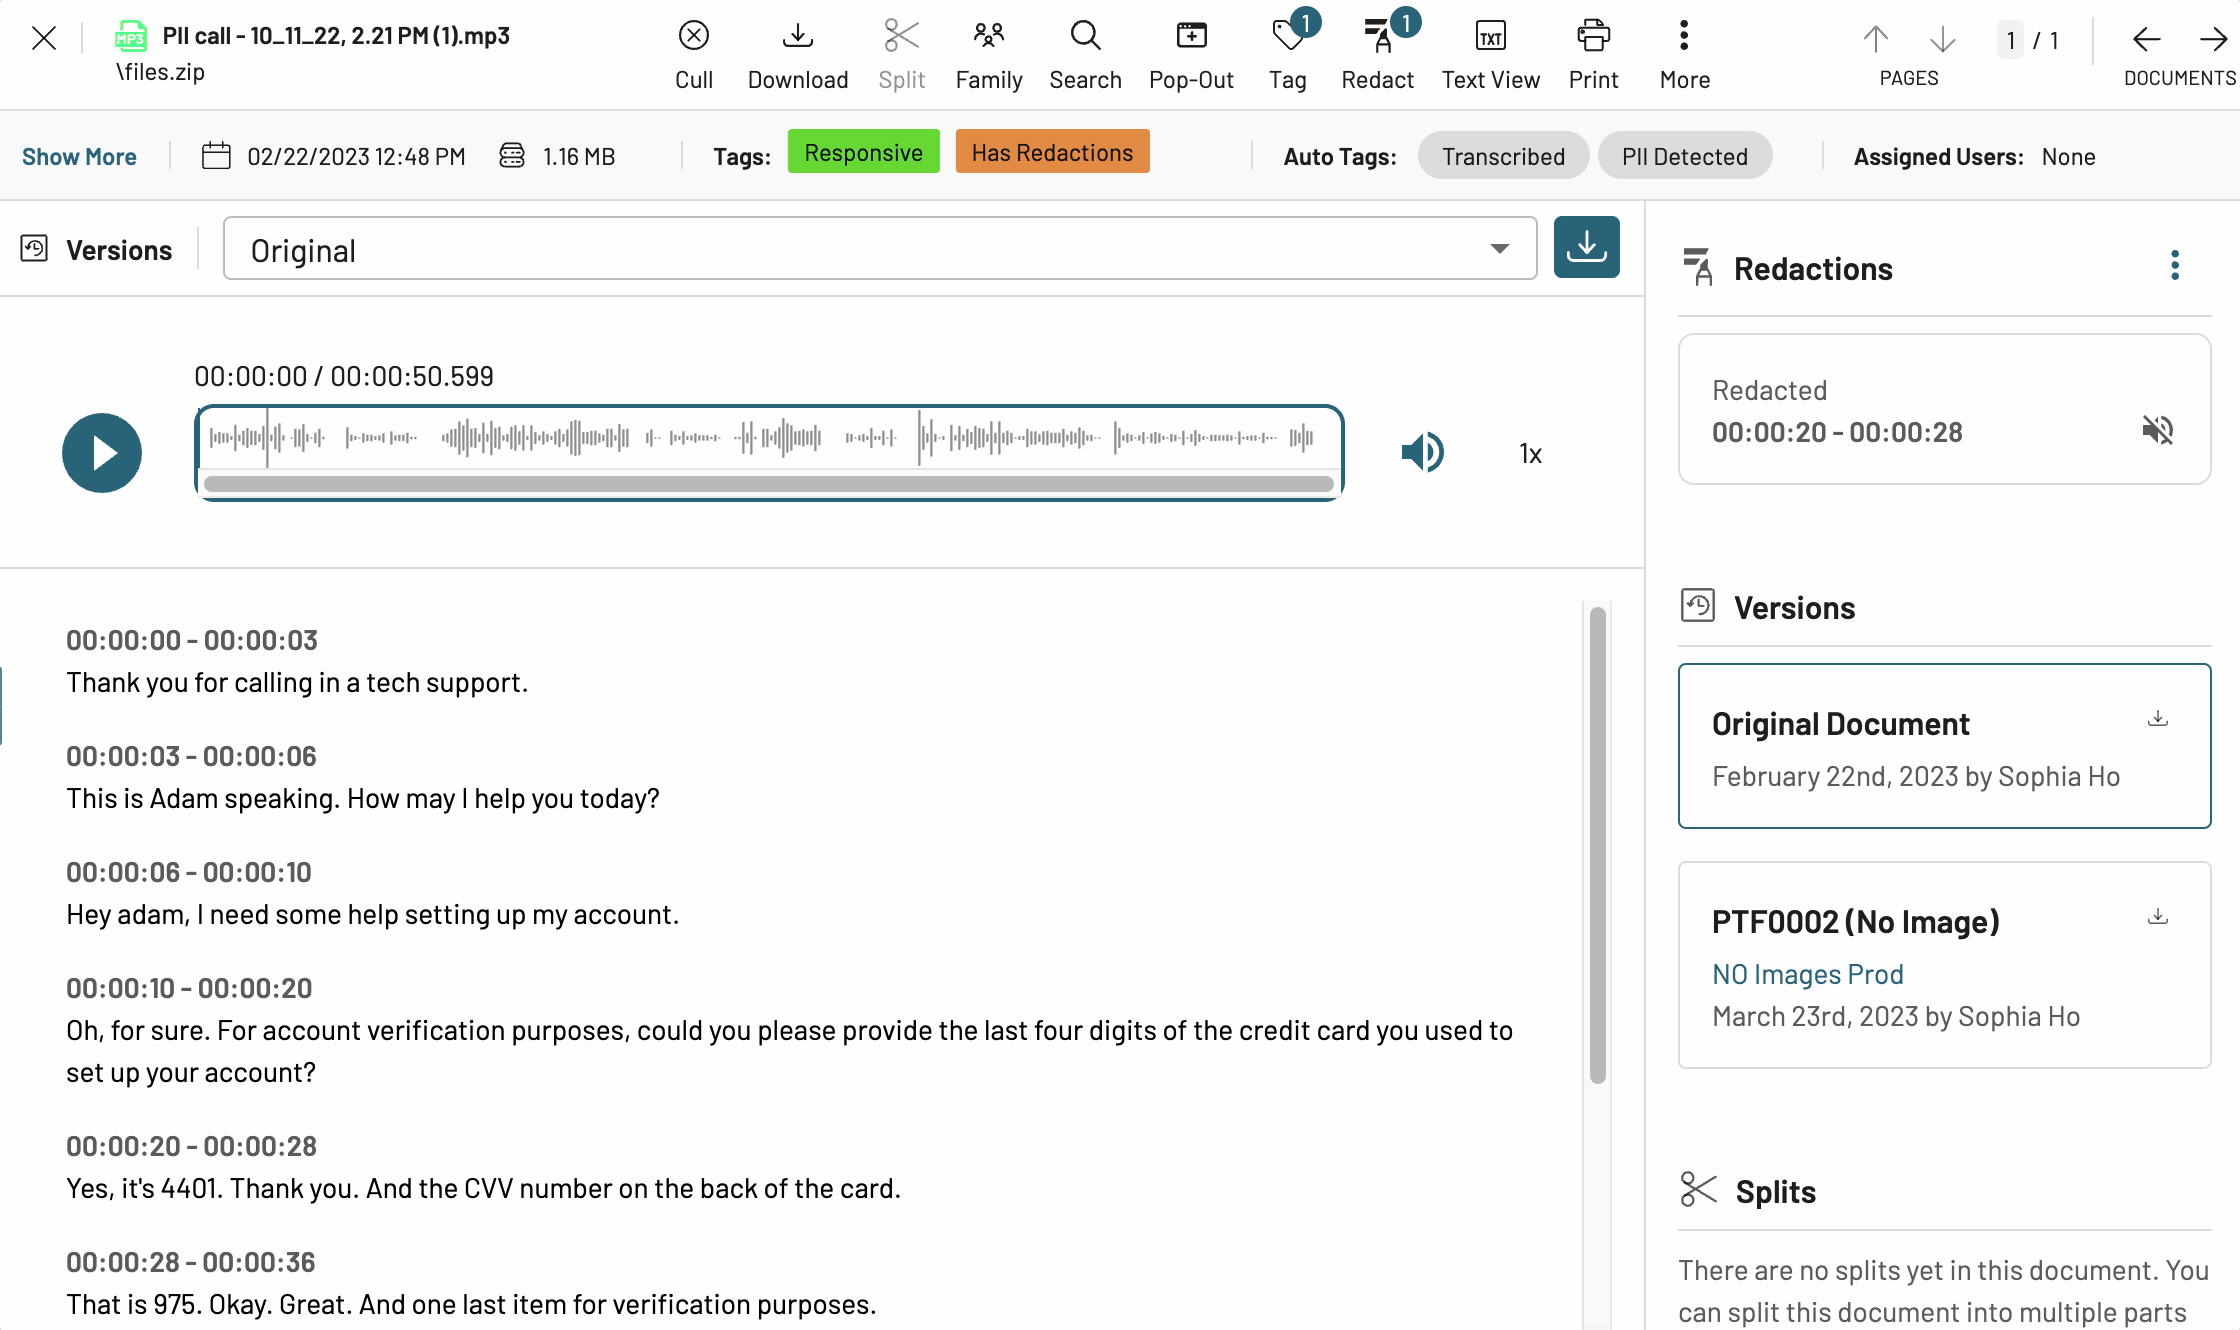This screenshot has height=1330, width=2240.
Task: Click the page number input field
Action: pos(2010,40)
